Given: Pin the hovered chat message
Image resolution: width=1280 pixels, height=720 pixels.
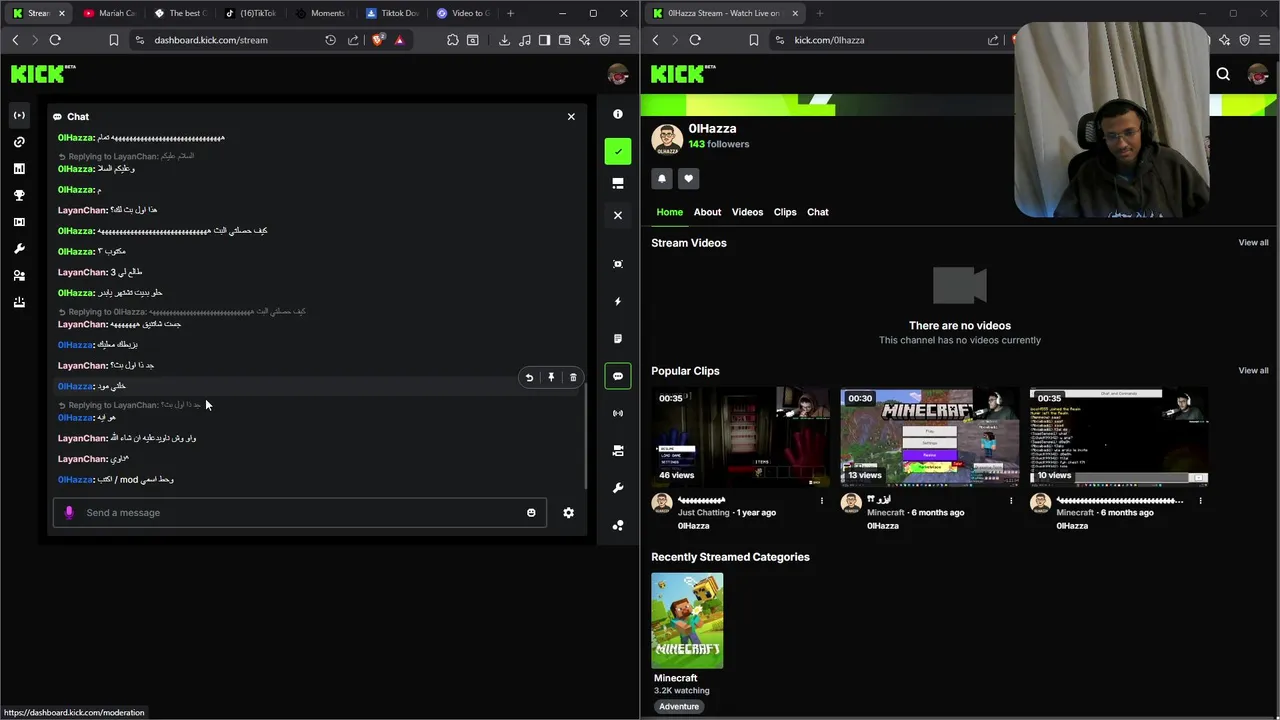Looking at the screenshot, I should [551, 377].
